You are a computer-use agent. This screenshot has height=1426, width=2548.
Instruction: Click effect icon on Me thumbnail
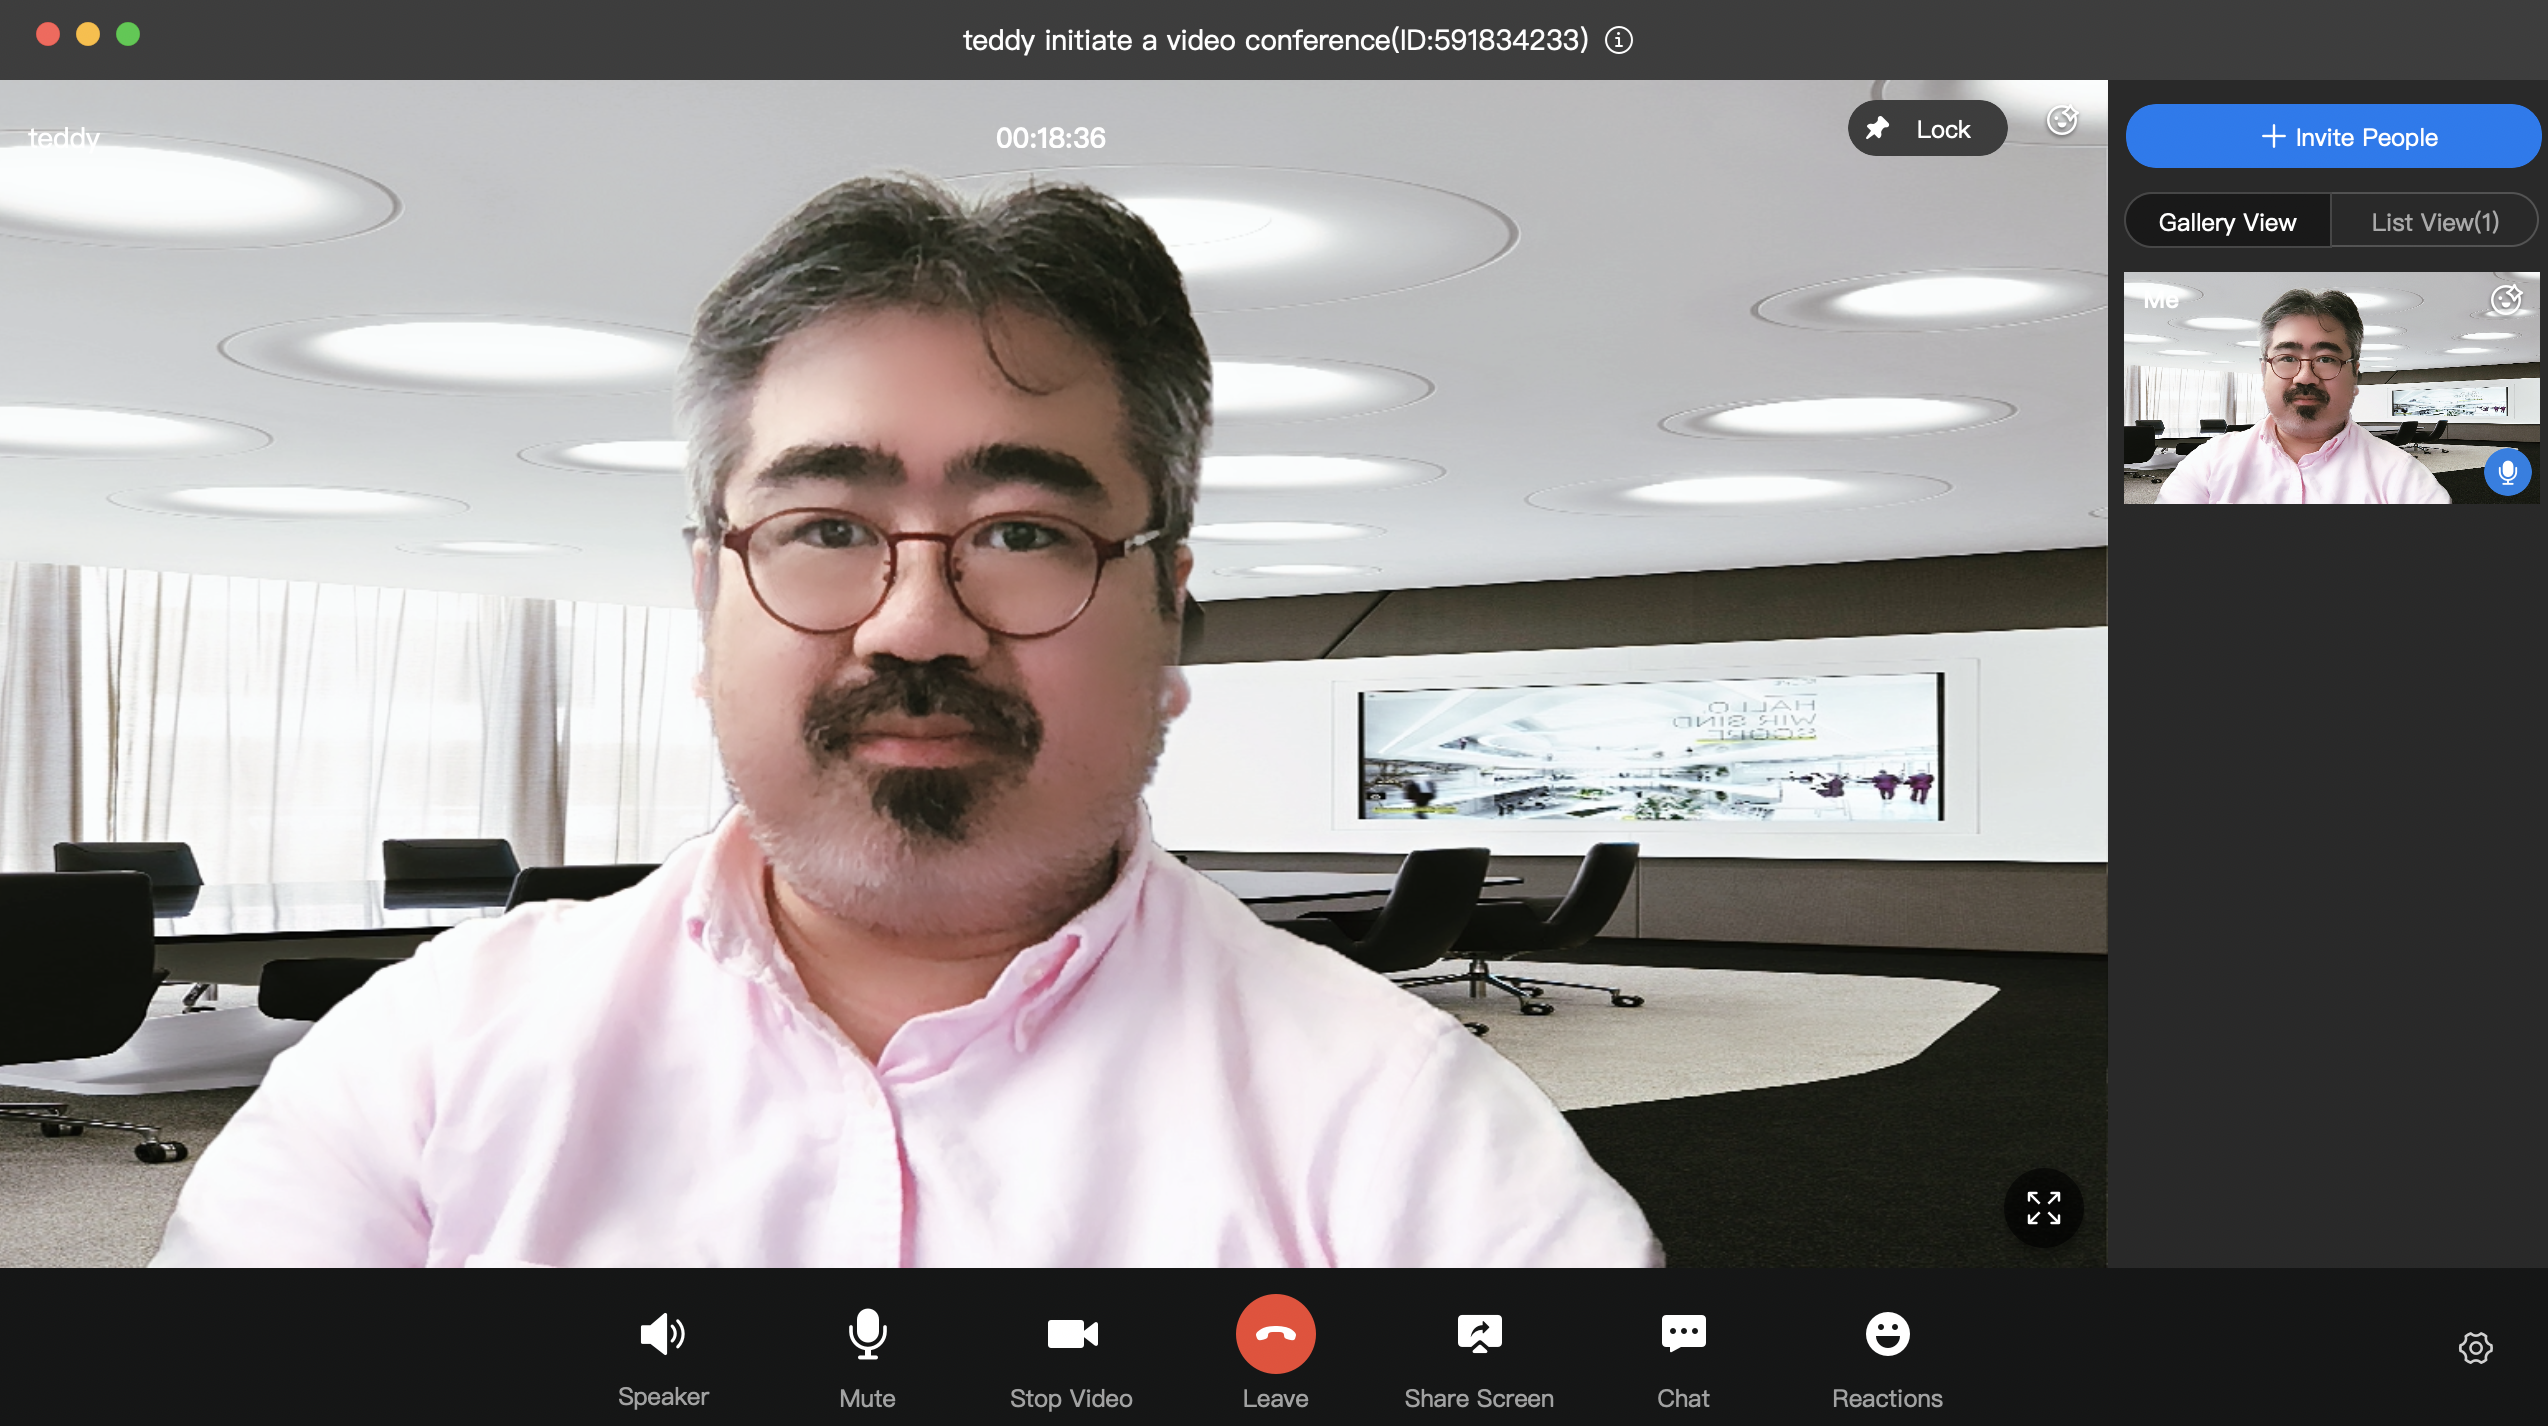point(2506,299)
